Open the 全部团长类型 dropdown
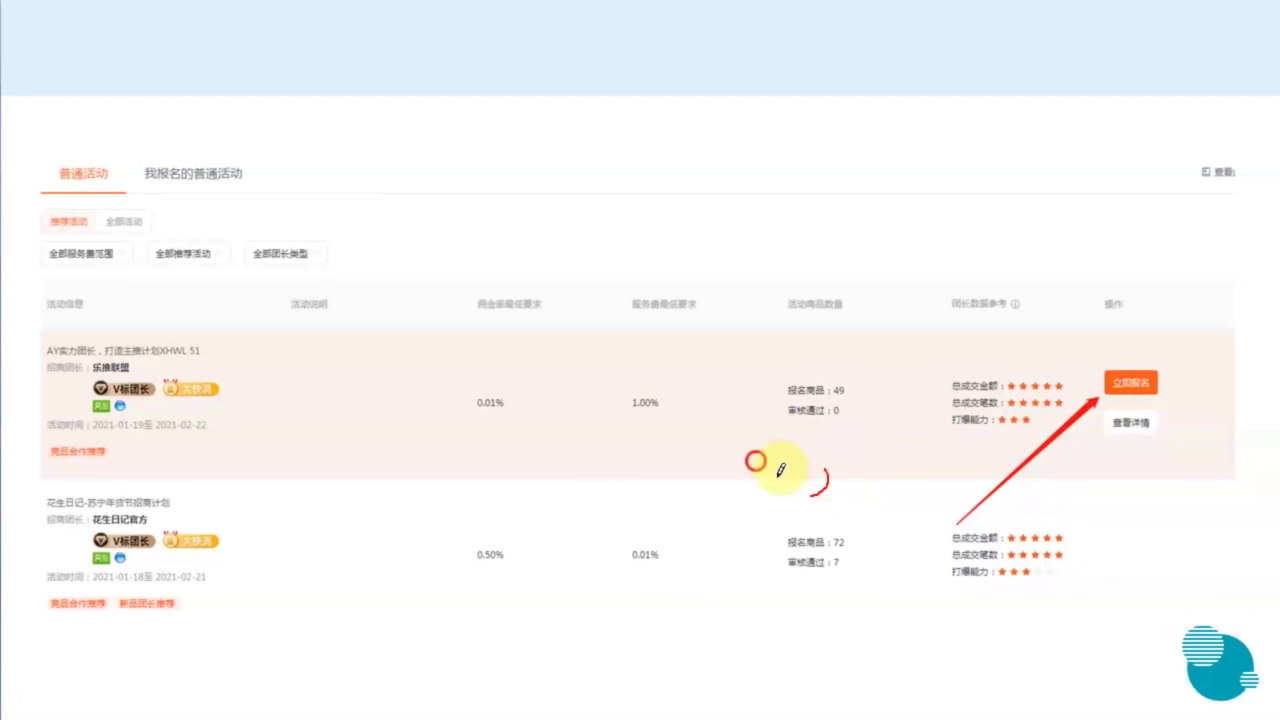 click(x=286, y=254)
